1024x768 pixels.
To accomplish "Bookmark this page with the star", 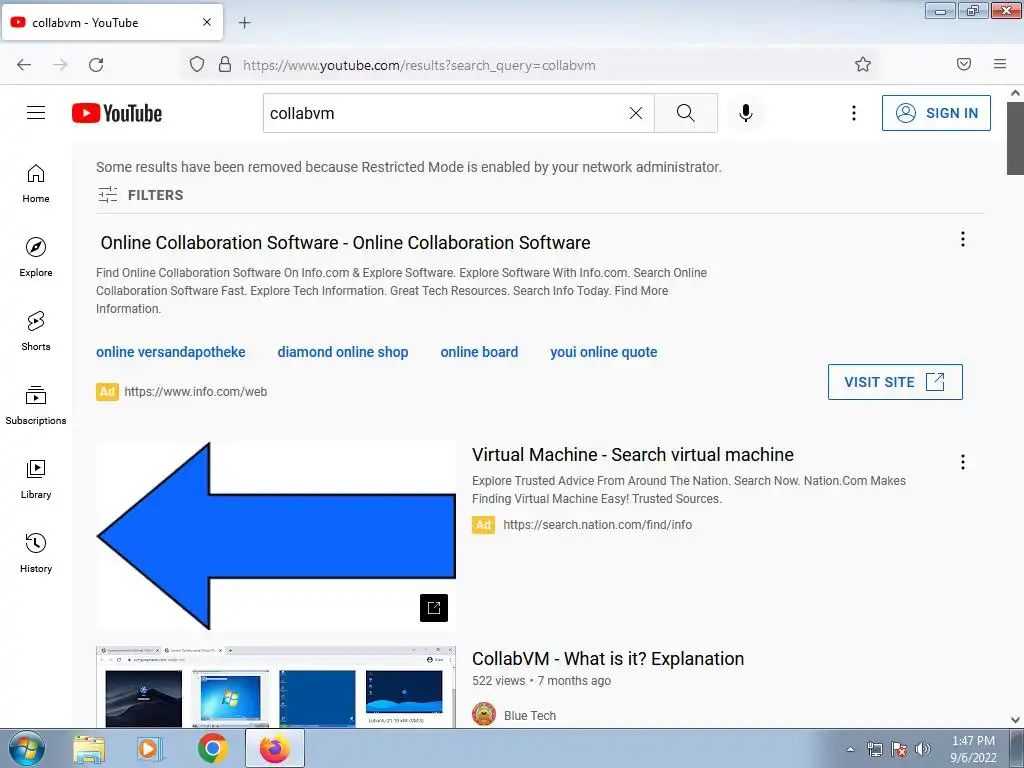I will [x=863, y=64].
